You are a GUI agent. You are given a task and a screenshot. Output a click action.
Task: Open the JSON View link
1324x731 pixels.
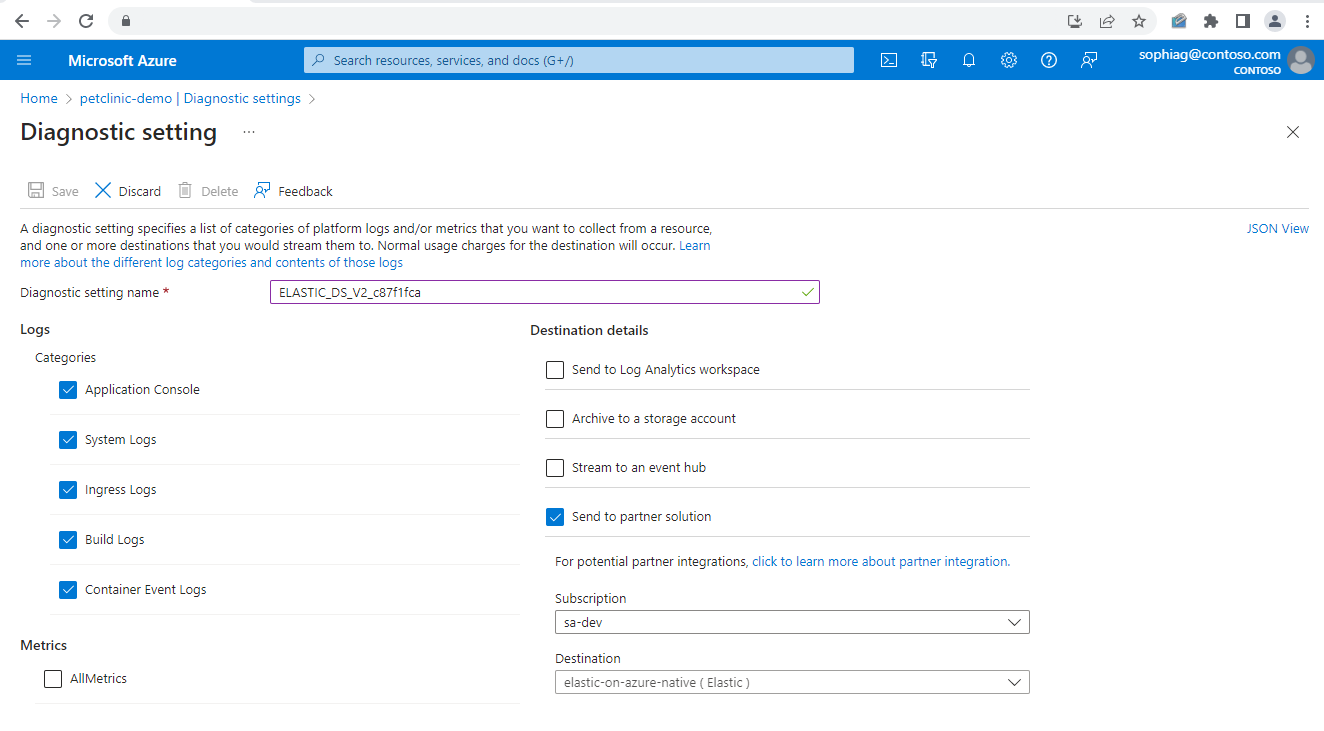coord(1277,229)
